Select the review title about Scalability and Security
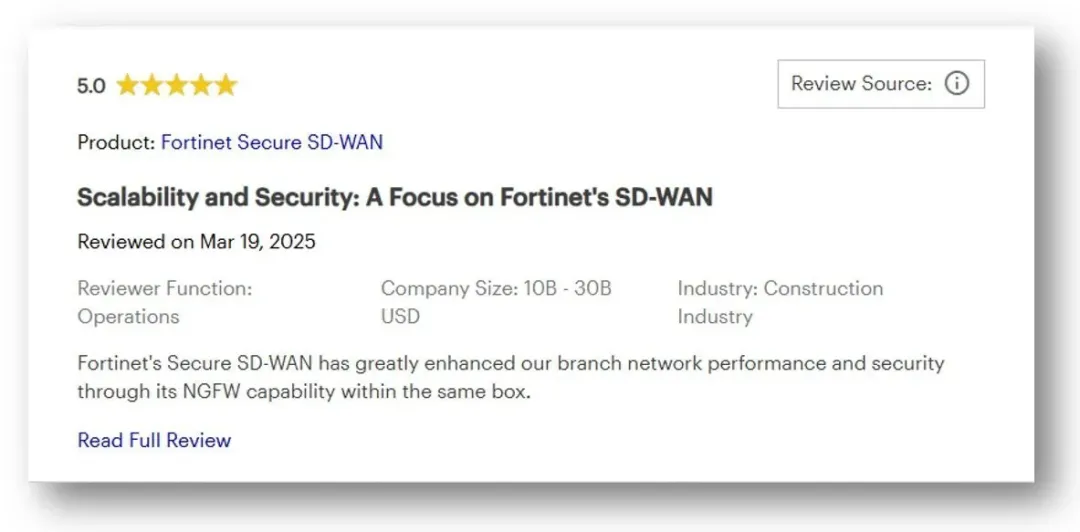The height and width of the screenshot is (532, 1080). pos(394,197)
